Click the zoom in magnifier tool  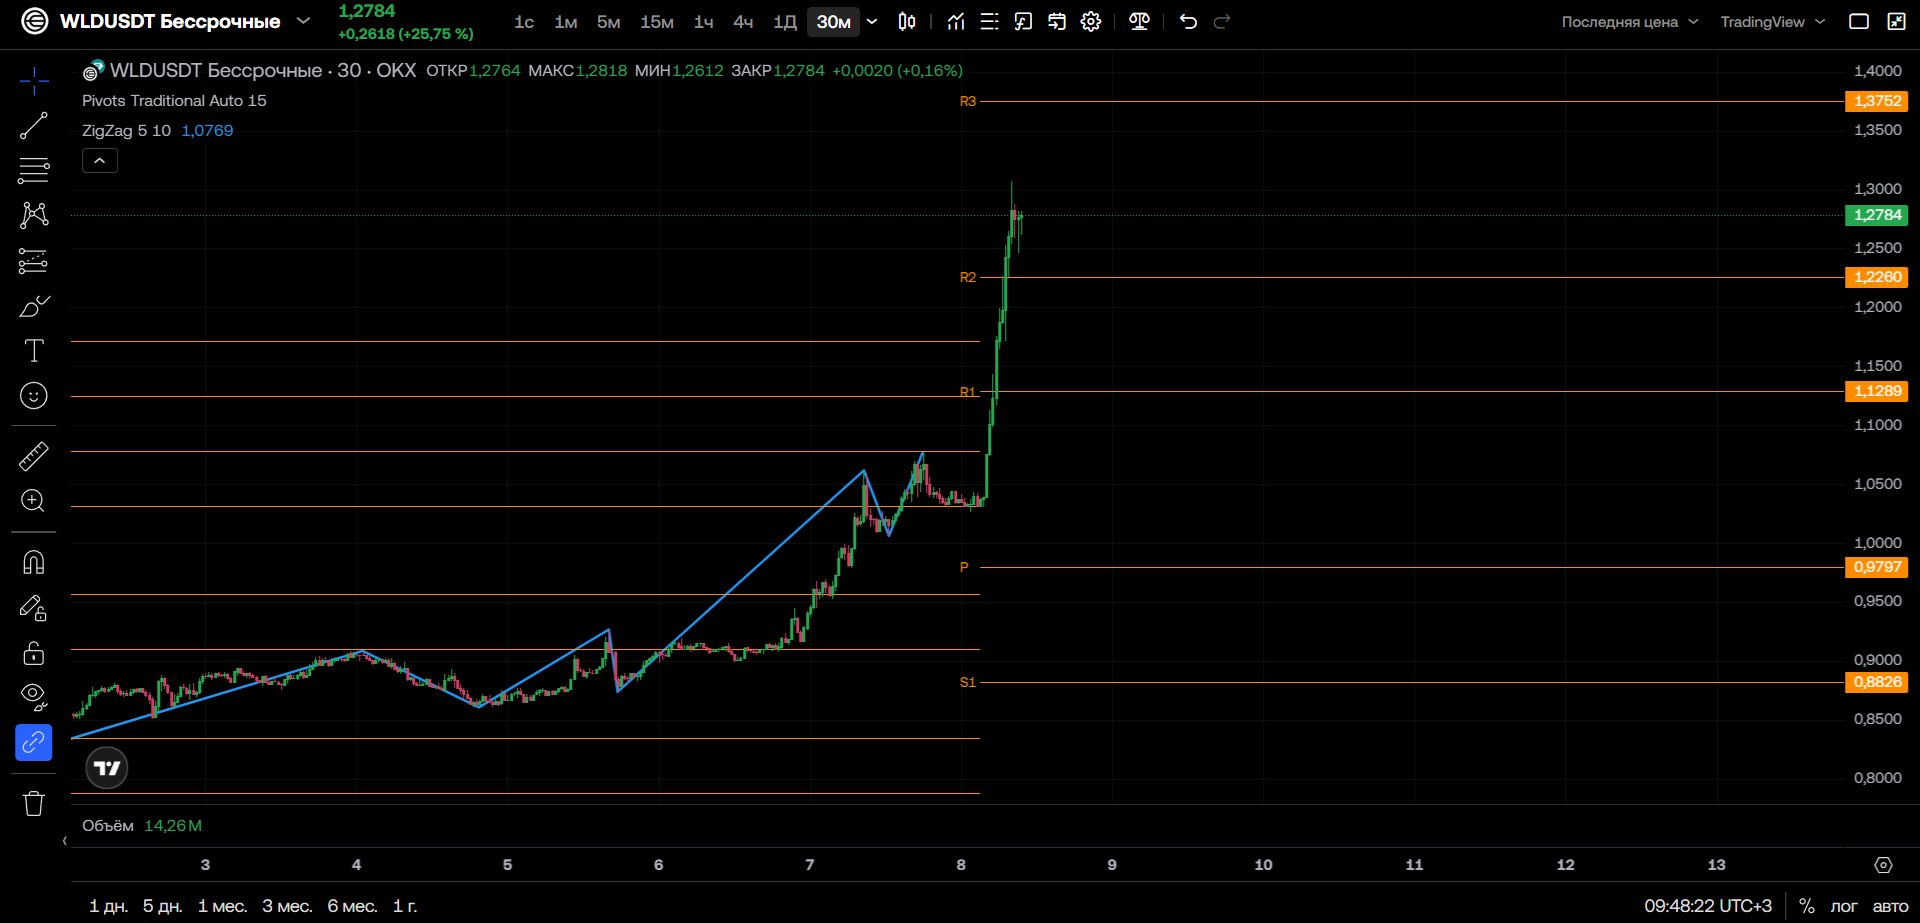tap(33, 501)
